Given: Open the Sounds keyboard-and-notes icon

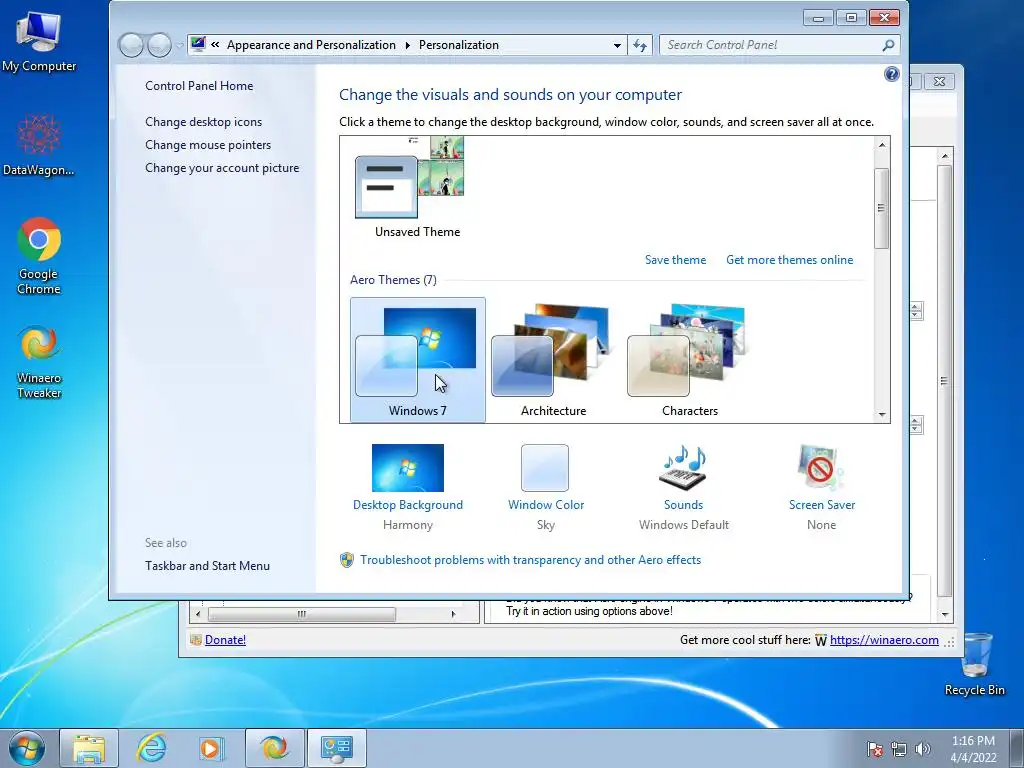Looking at the screenshot, I should click(x=683, y=468).
